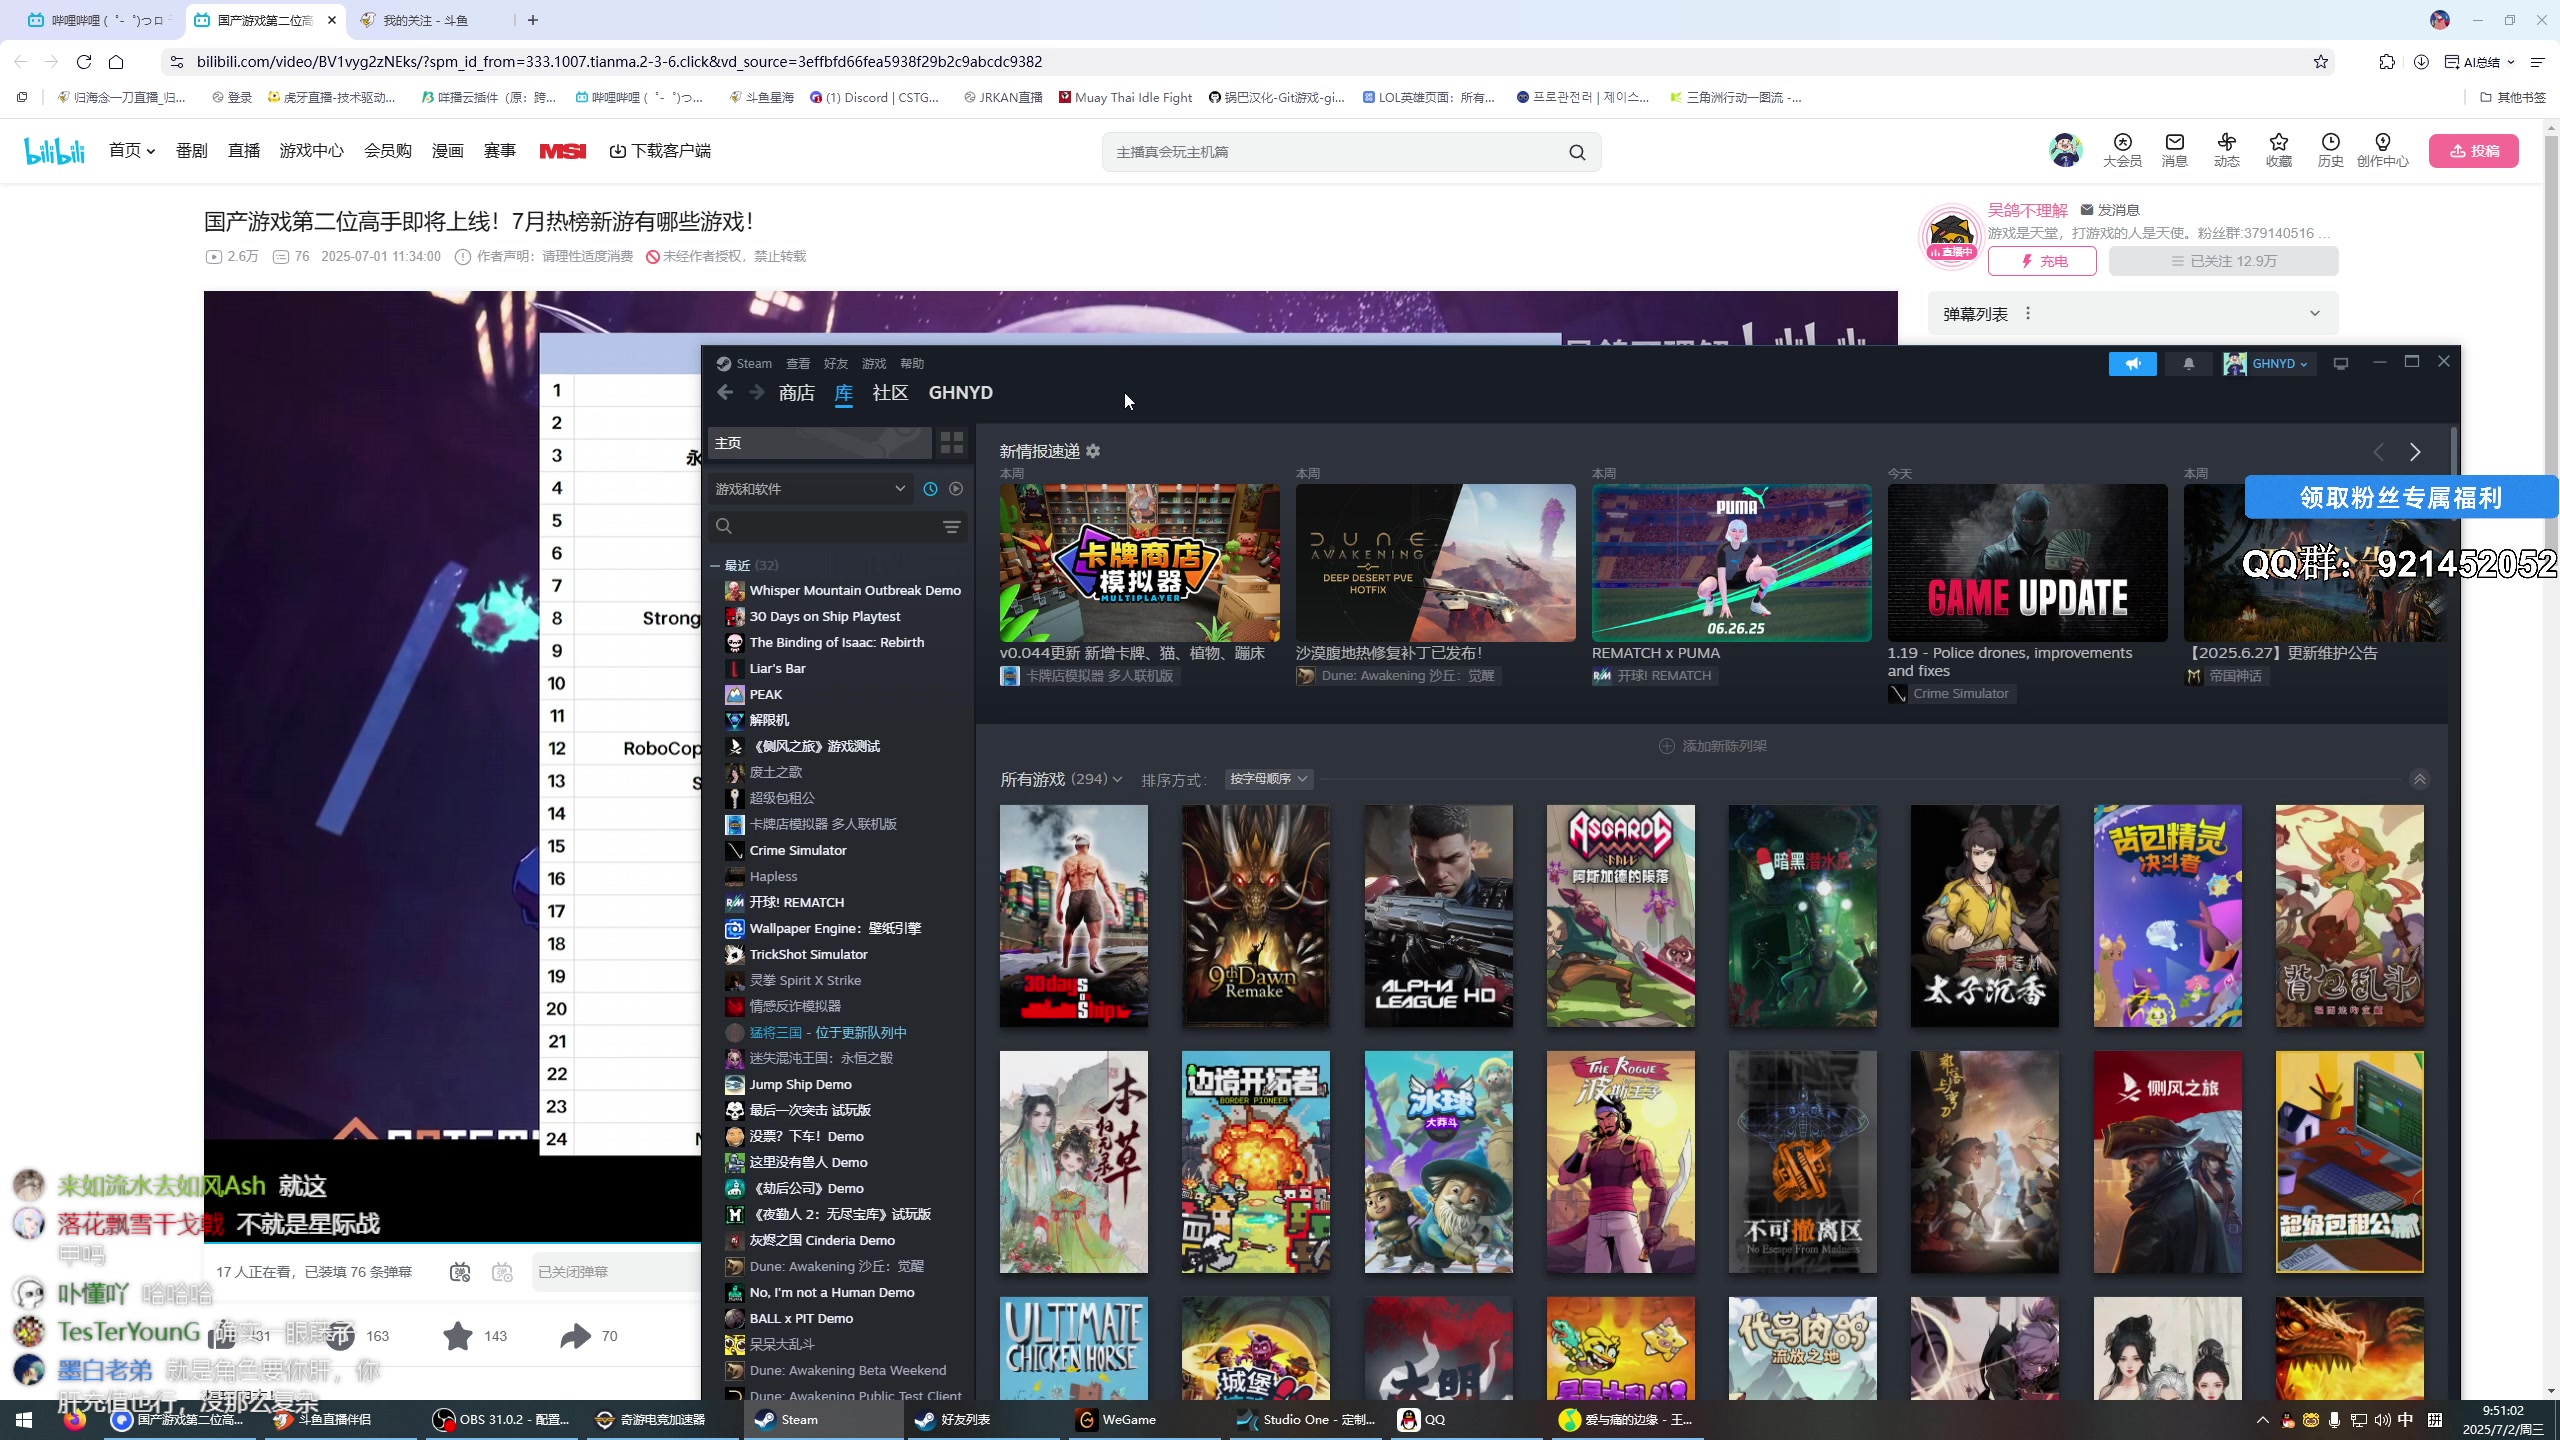This screenshot has height=1440, width=2560.
Task: Click the pink upload 投稿 button
Action: (x=2473, y=151)
